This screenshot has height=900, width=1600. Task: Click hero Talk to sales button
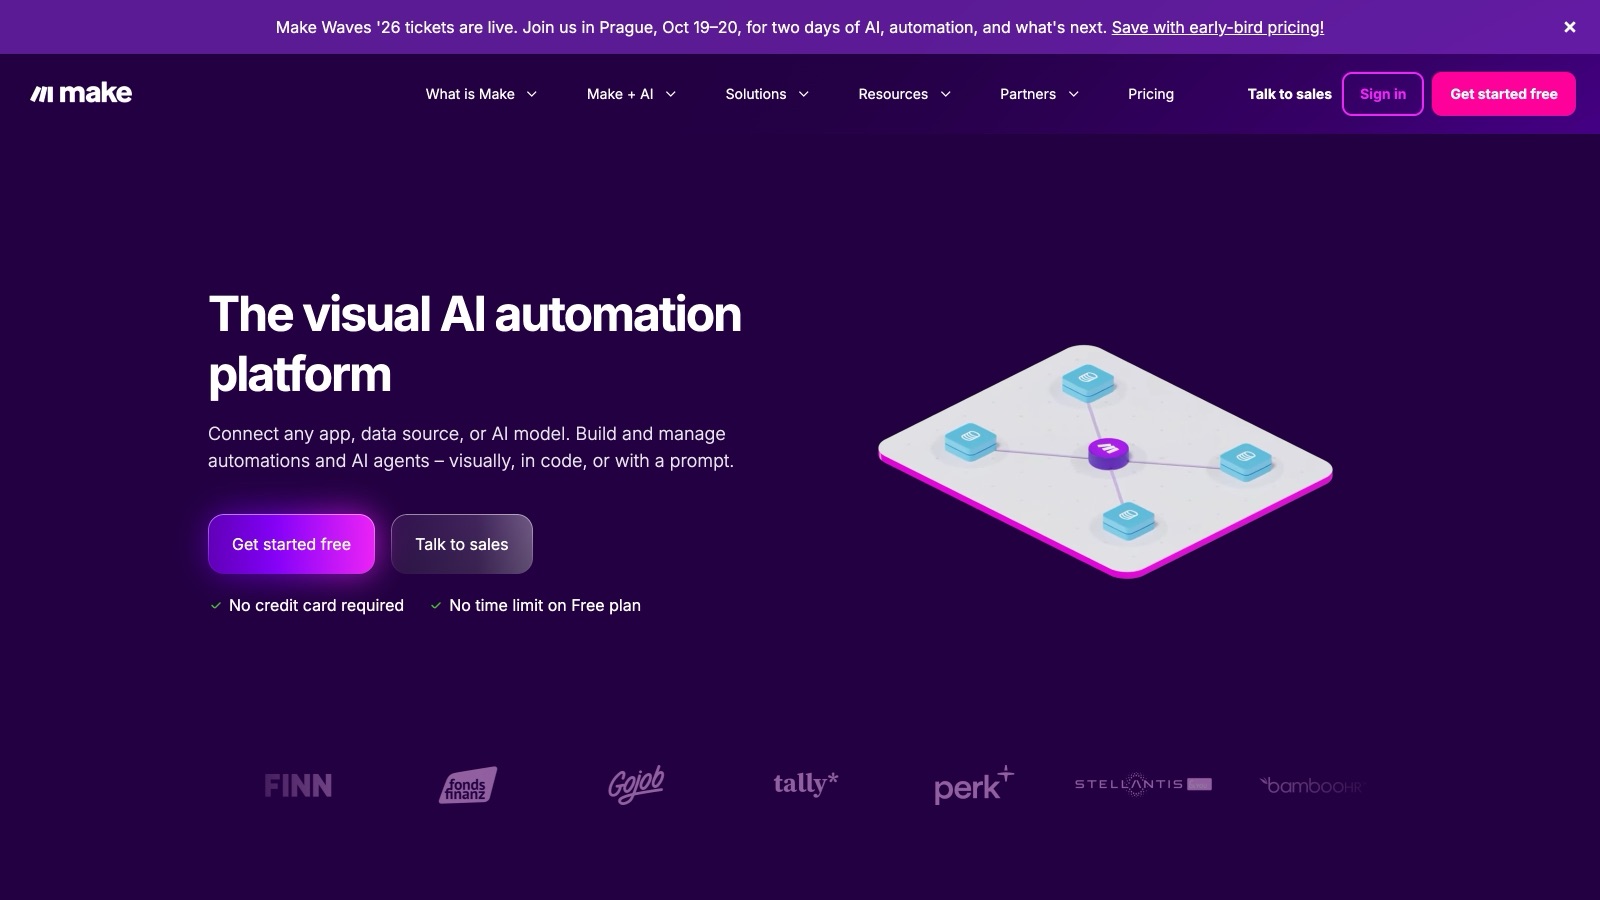coord(462,544)
